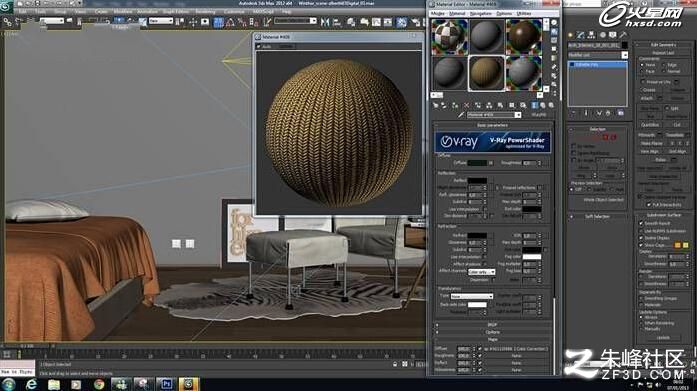
Task: Expand the BRDF rollout
Action: (x=493, y=325)
